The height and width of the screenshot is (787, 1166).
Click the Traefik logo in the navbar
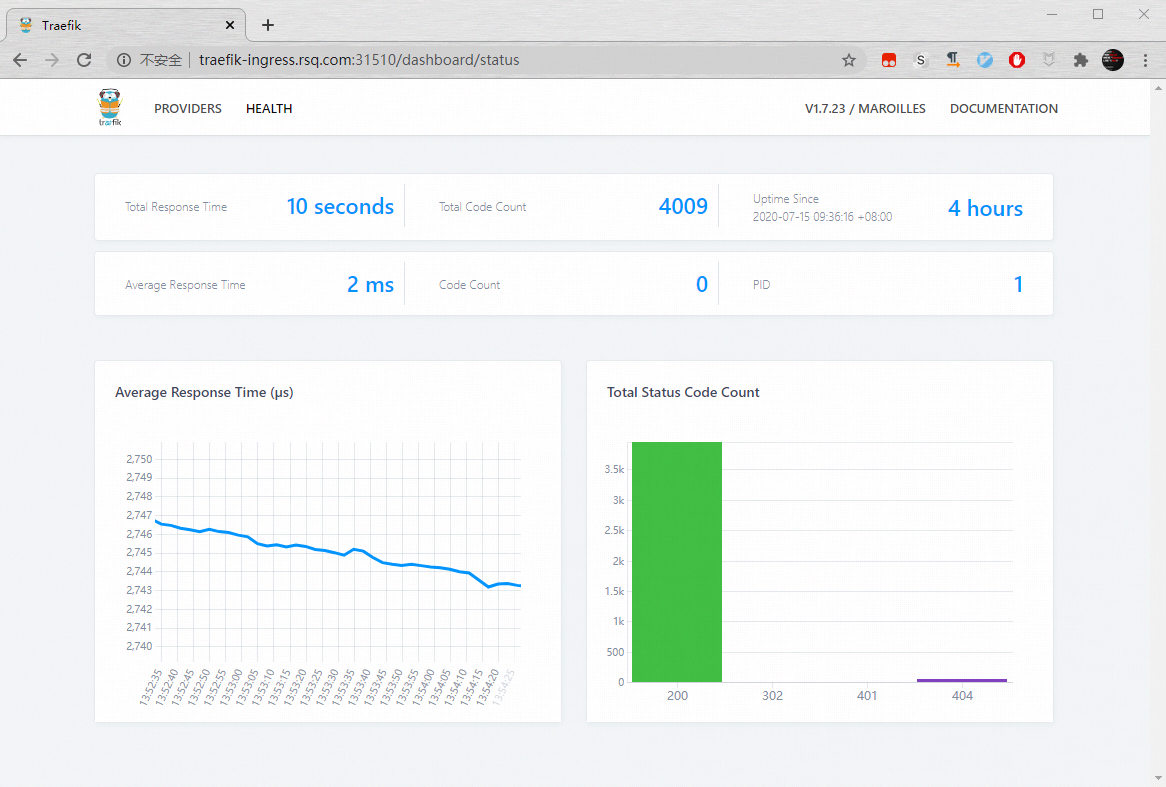(109, 106)
